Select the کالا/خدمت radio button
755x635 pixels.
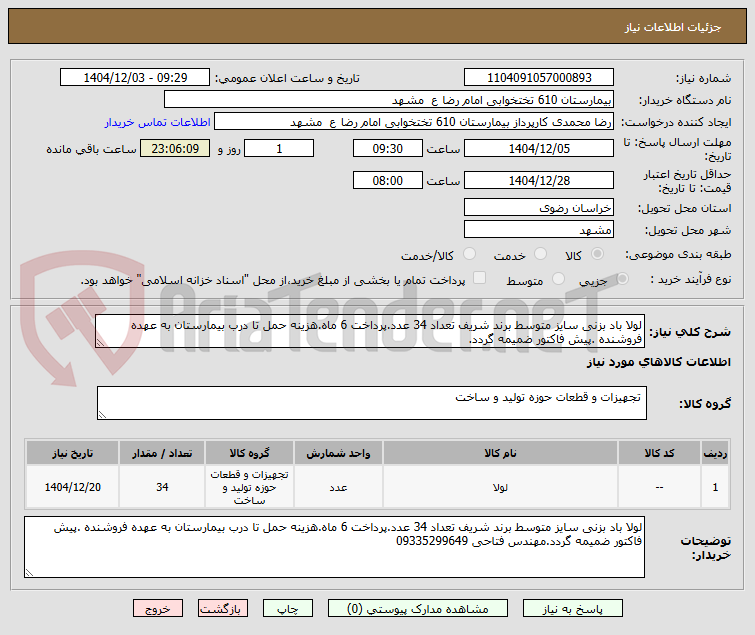[x=469, y=254]
